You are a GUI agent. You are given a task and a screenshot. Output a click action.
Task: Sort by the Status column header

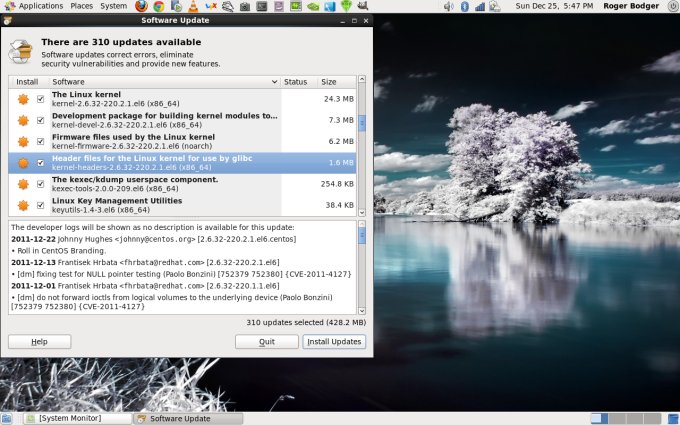click(295, 82)
